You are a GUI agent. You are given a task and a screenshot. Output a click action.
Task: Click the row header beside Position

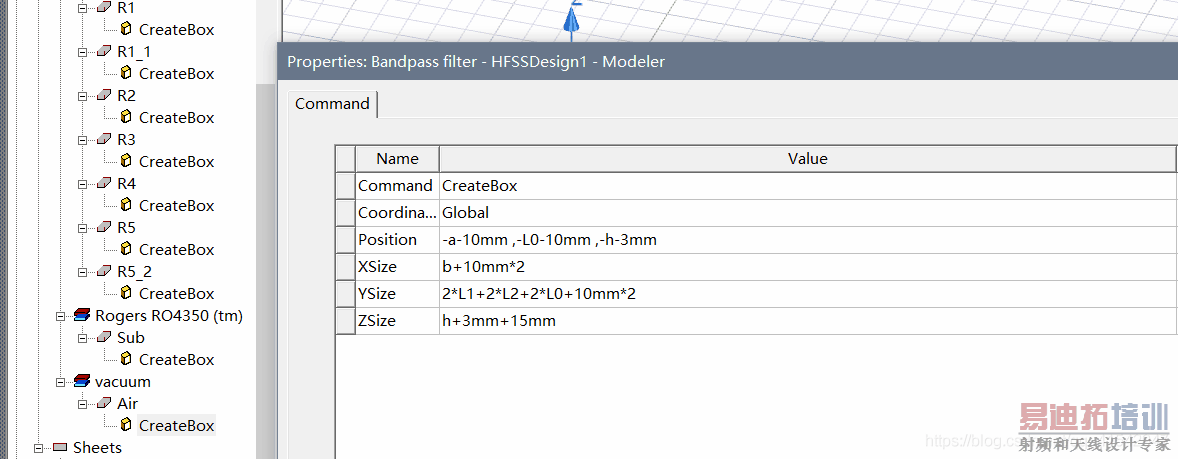346,240
